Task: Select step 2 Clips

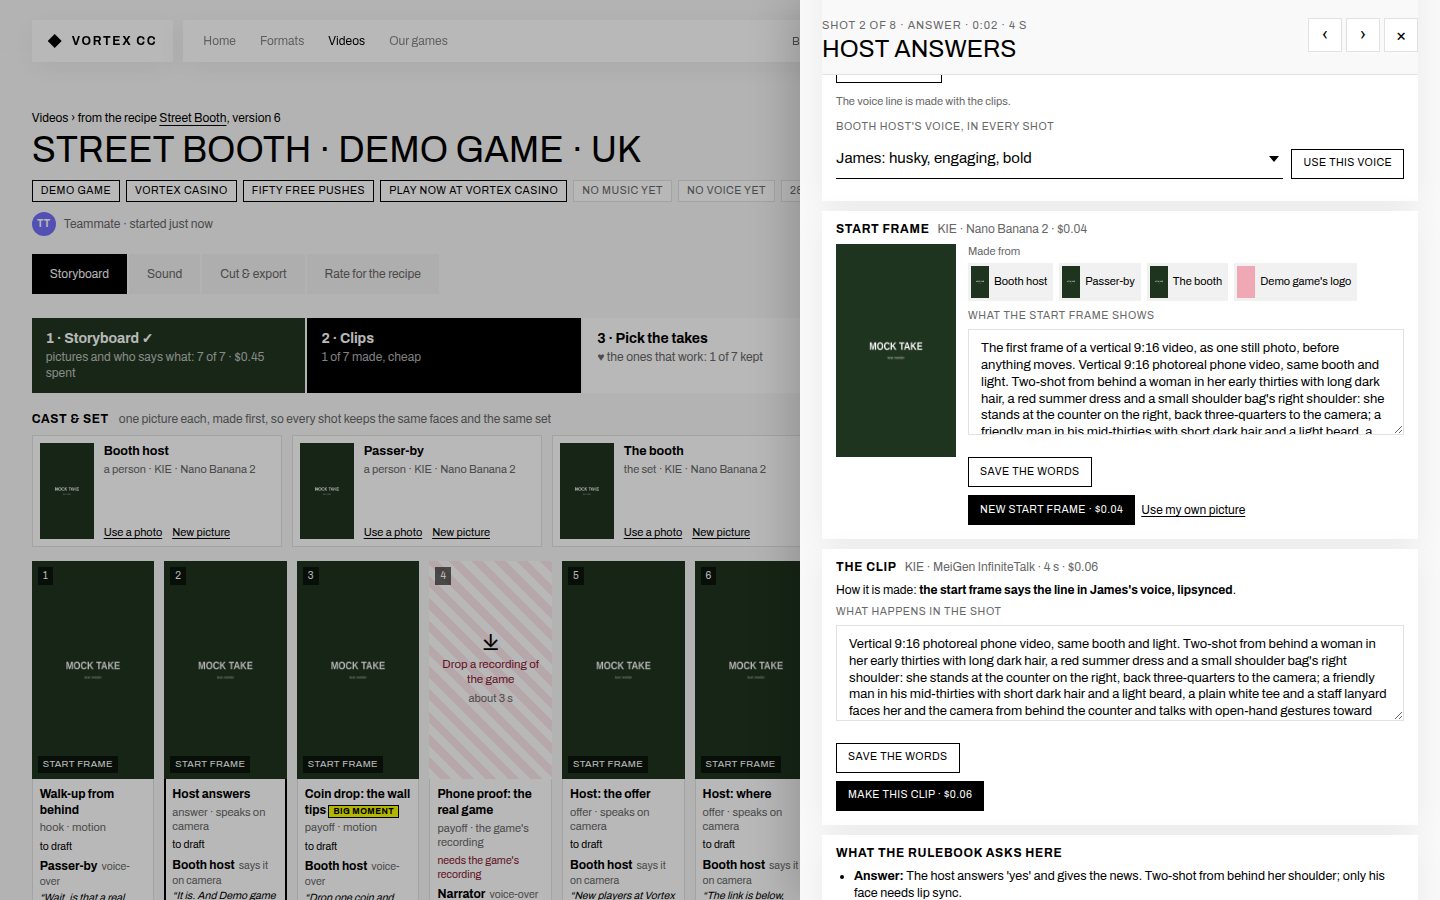Action: (x=444, y=355)
